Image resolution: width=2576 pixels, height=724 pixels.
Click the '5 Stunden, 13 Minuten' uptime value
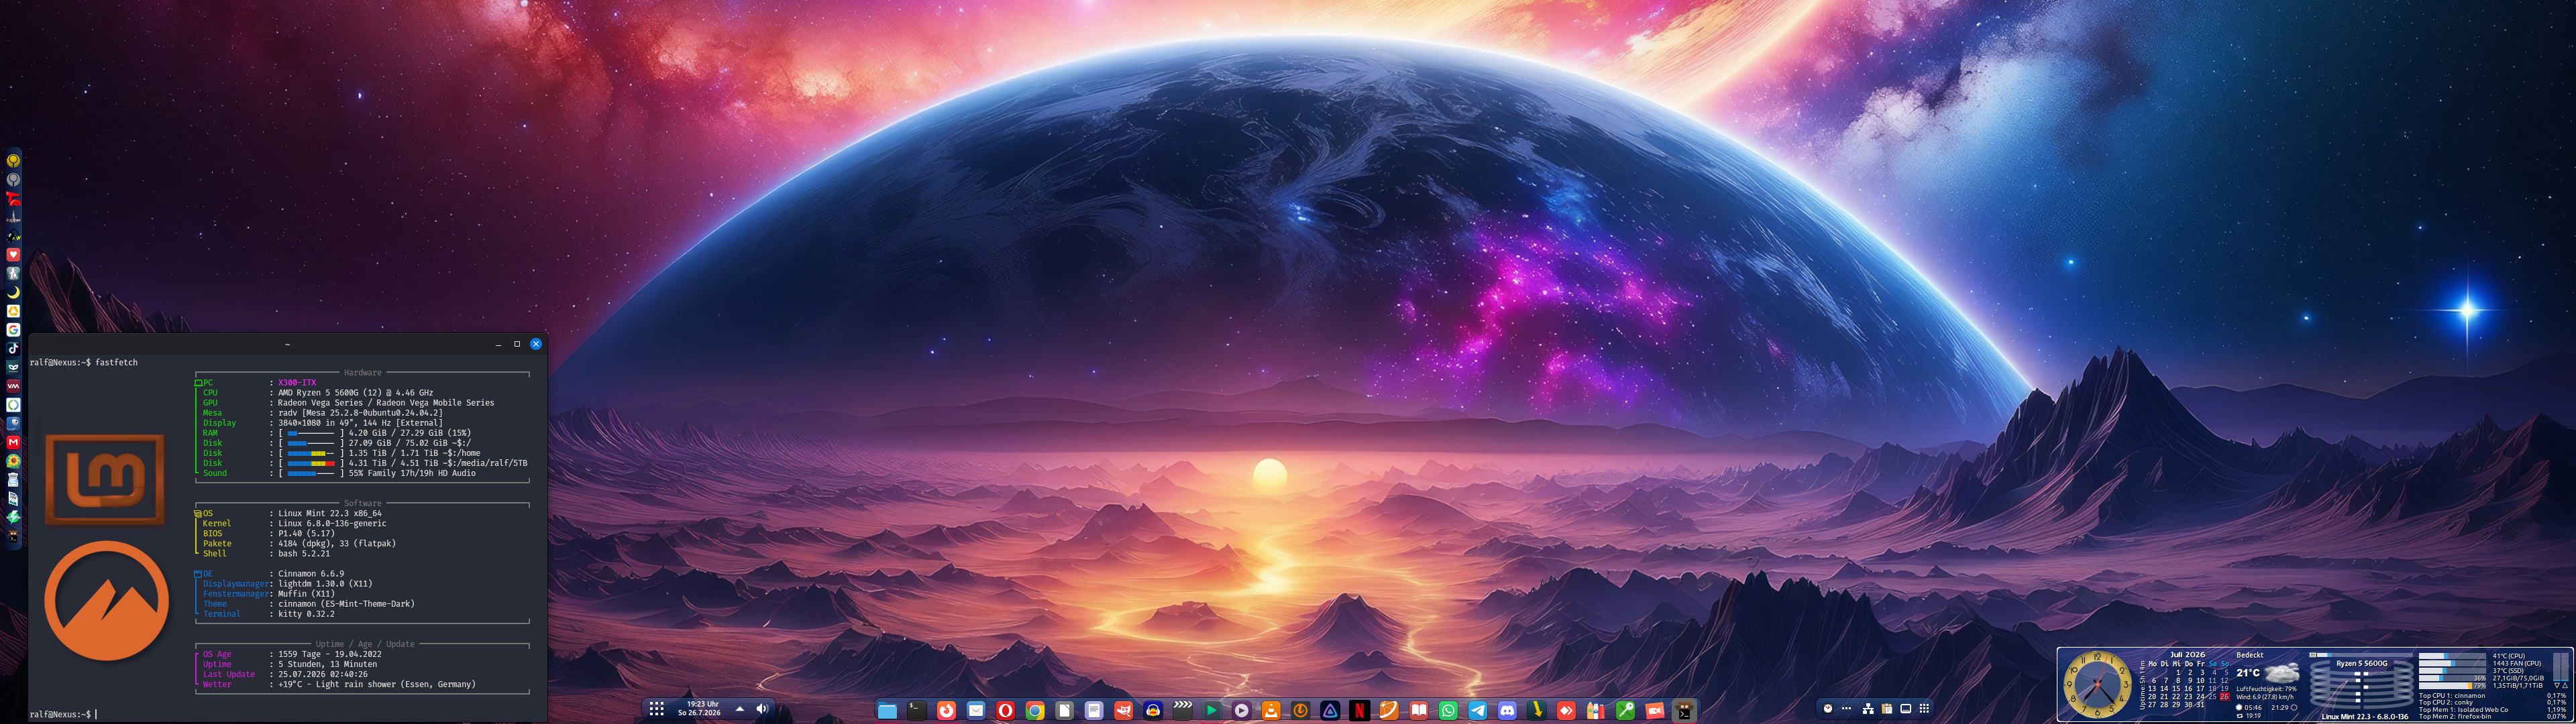click(328, 664)
